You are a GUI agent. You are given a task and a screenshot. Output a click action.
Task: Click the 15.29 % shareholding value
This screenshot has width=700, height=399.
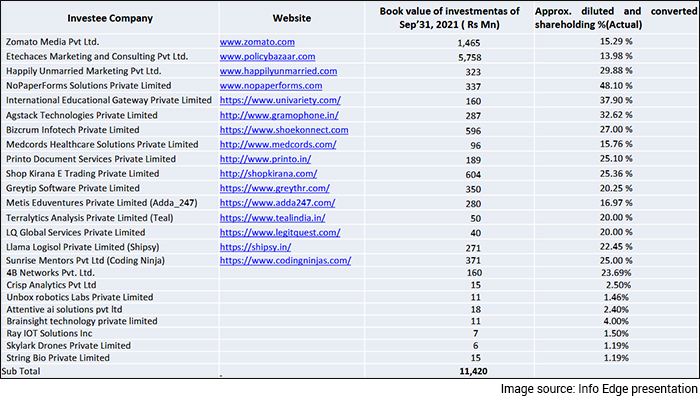616,42
